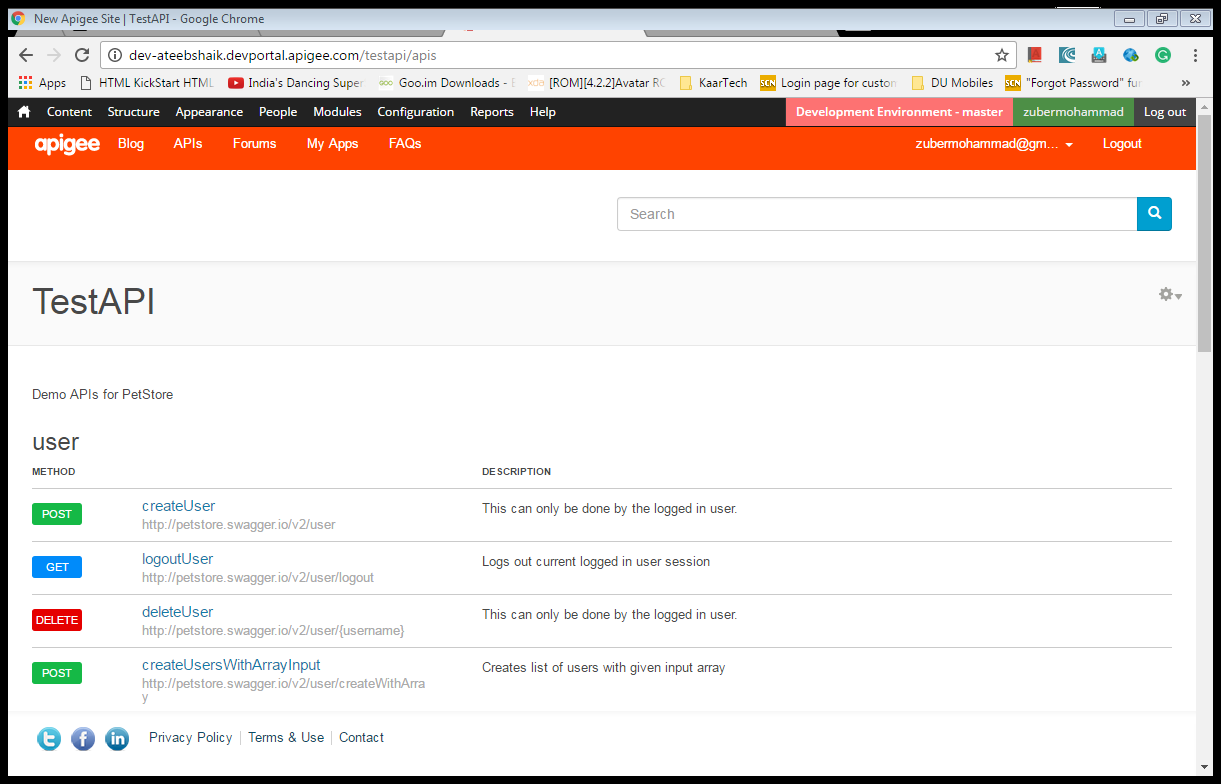Click the blue search magnifier button
Screen dimensions: 1221x784
(x=1154, y=214)
